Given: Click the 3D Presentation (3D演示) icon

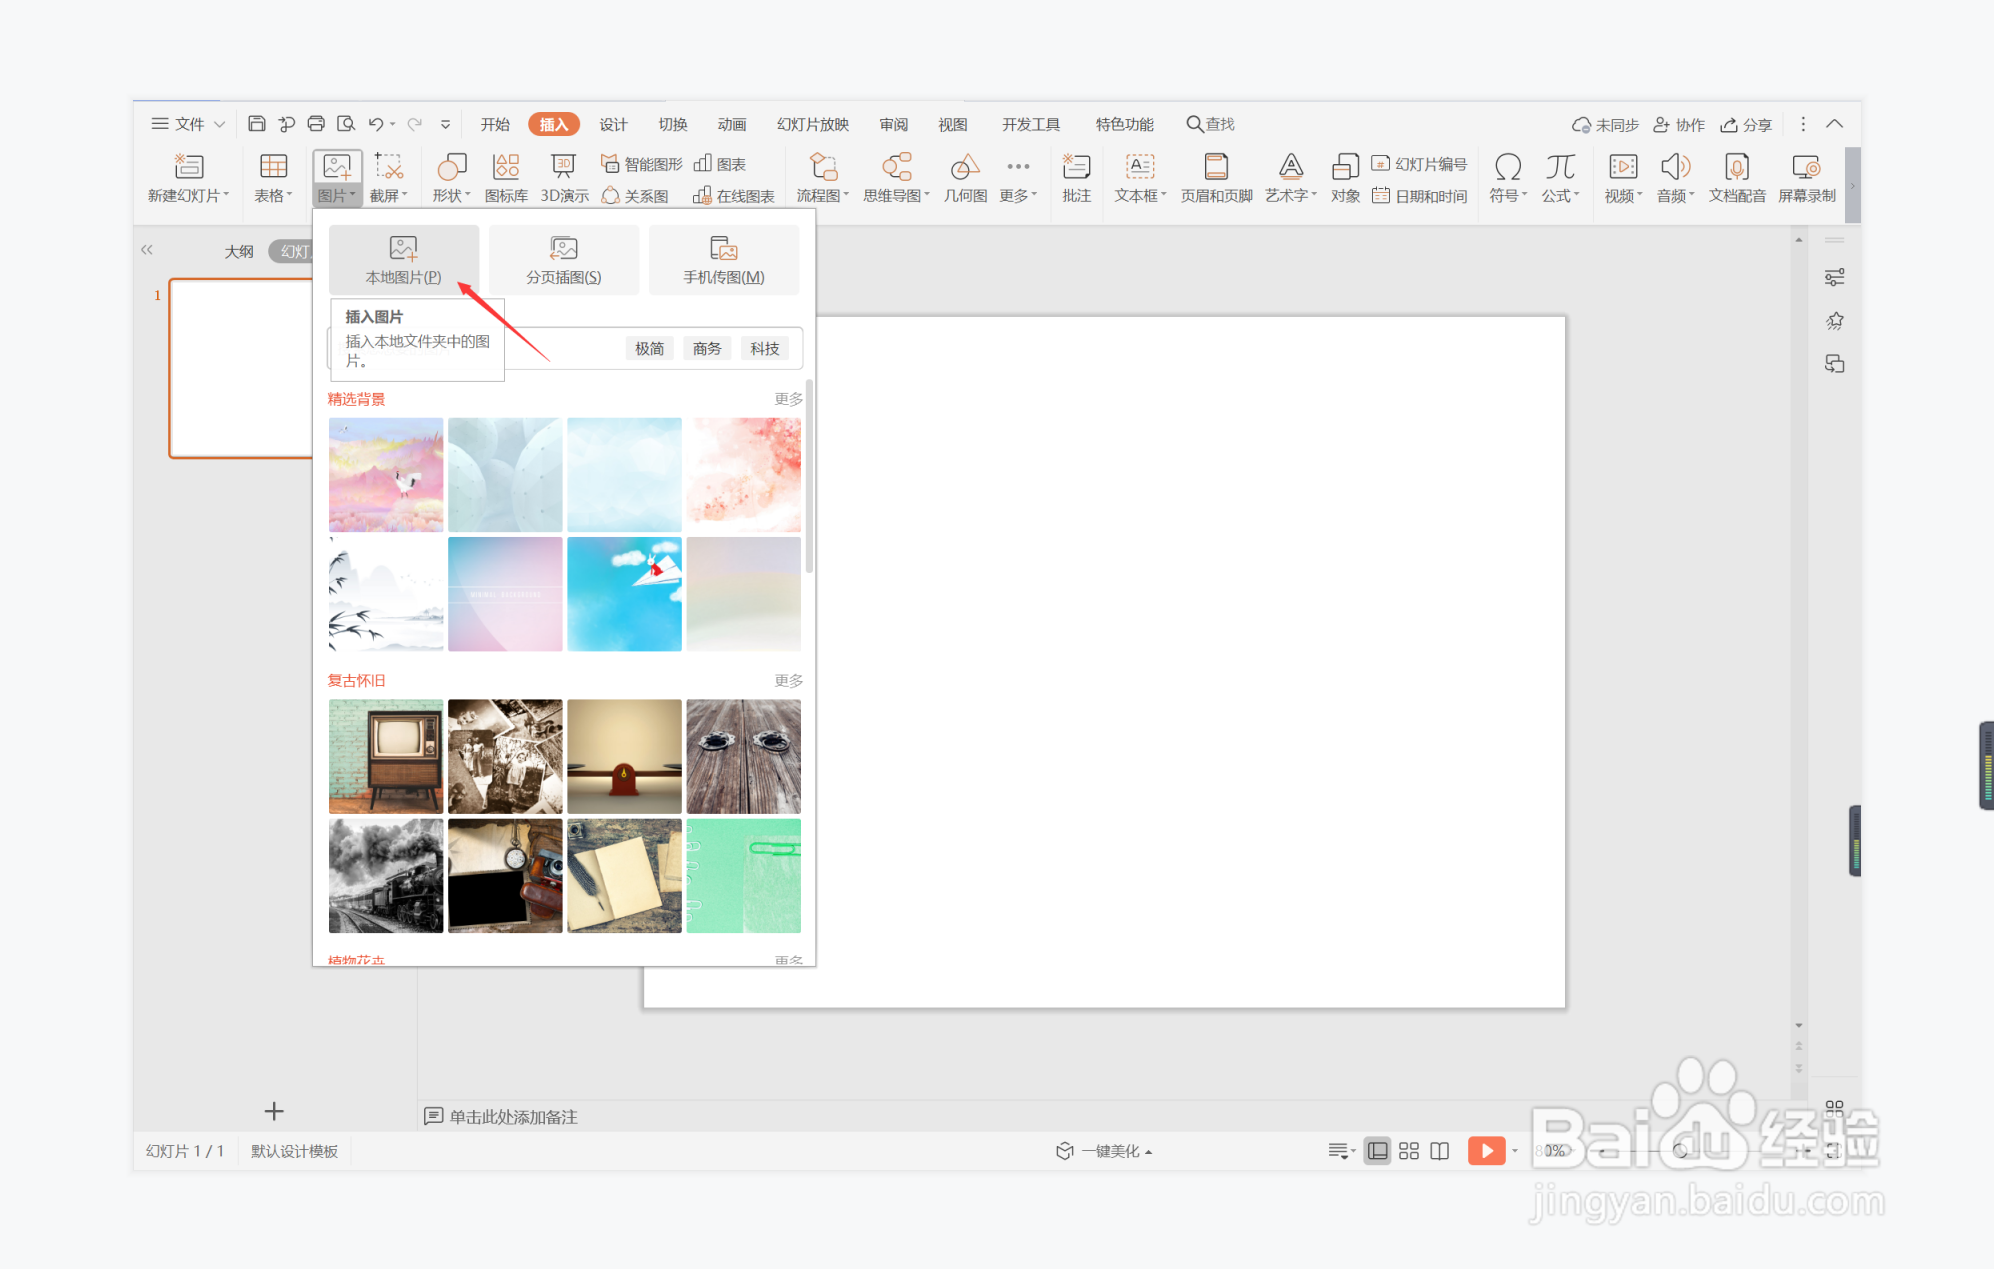Looking at the screenshot, I should [564, 178].
